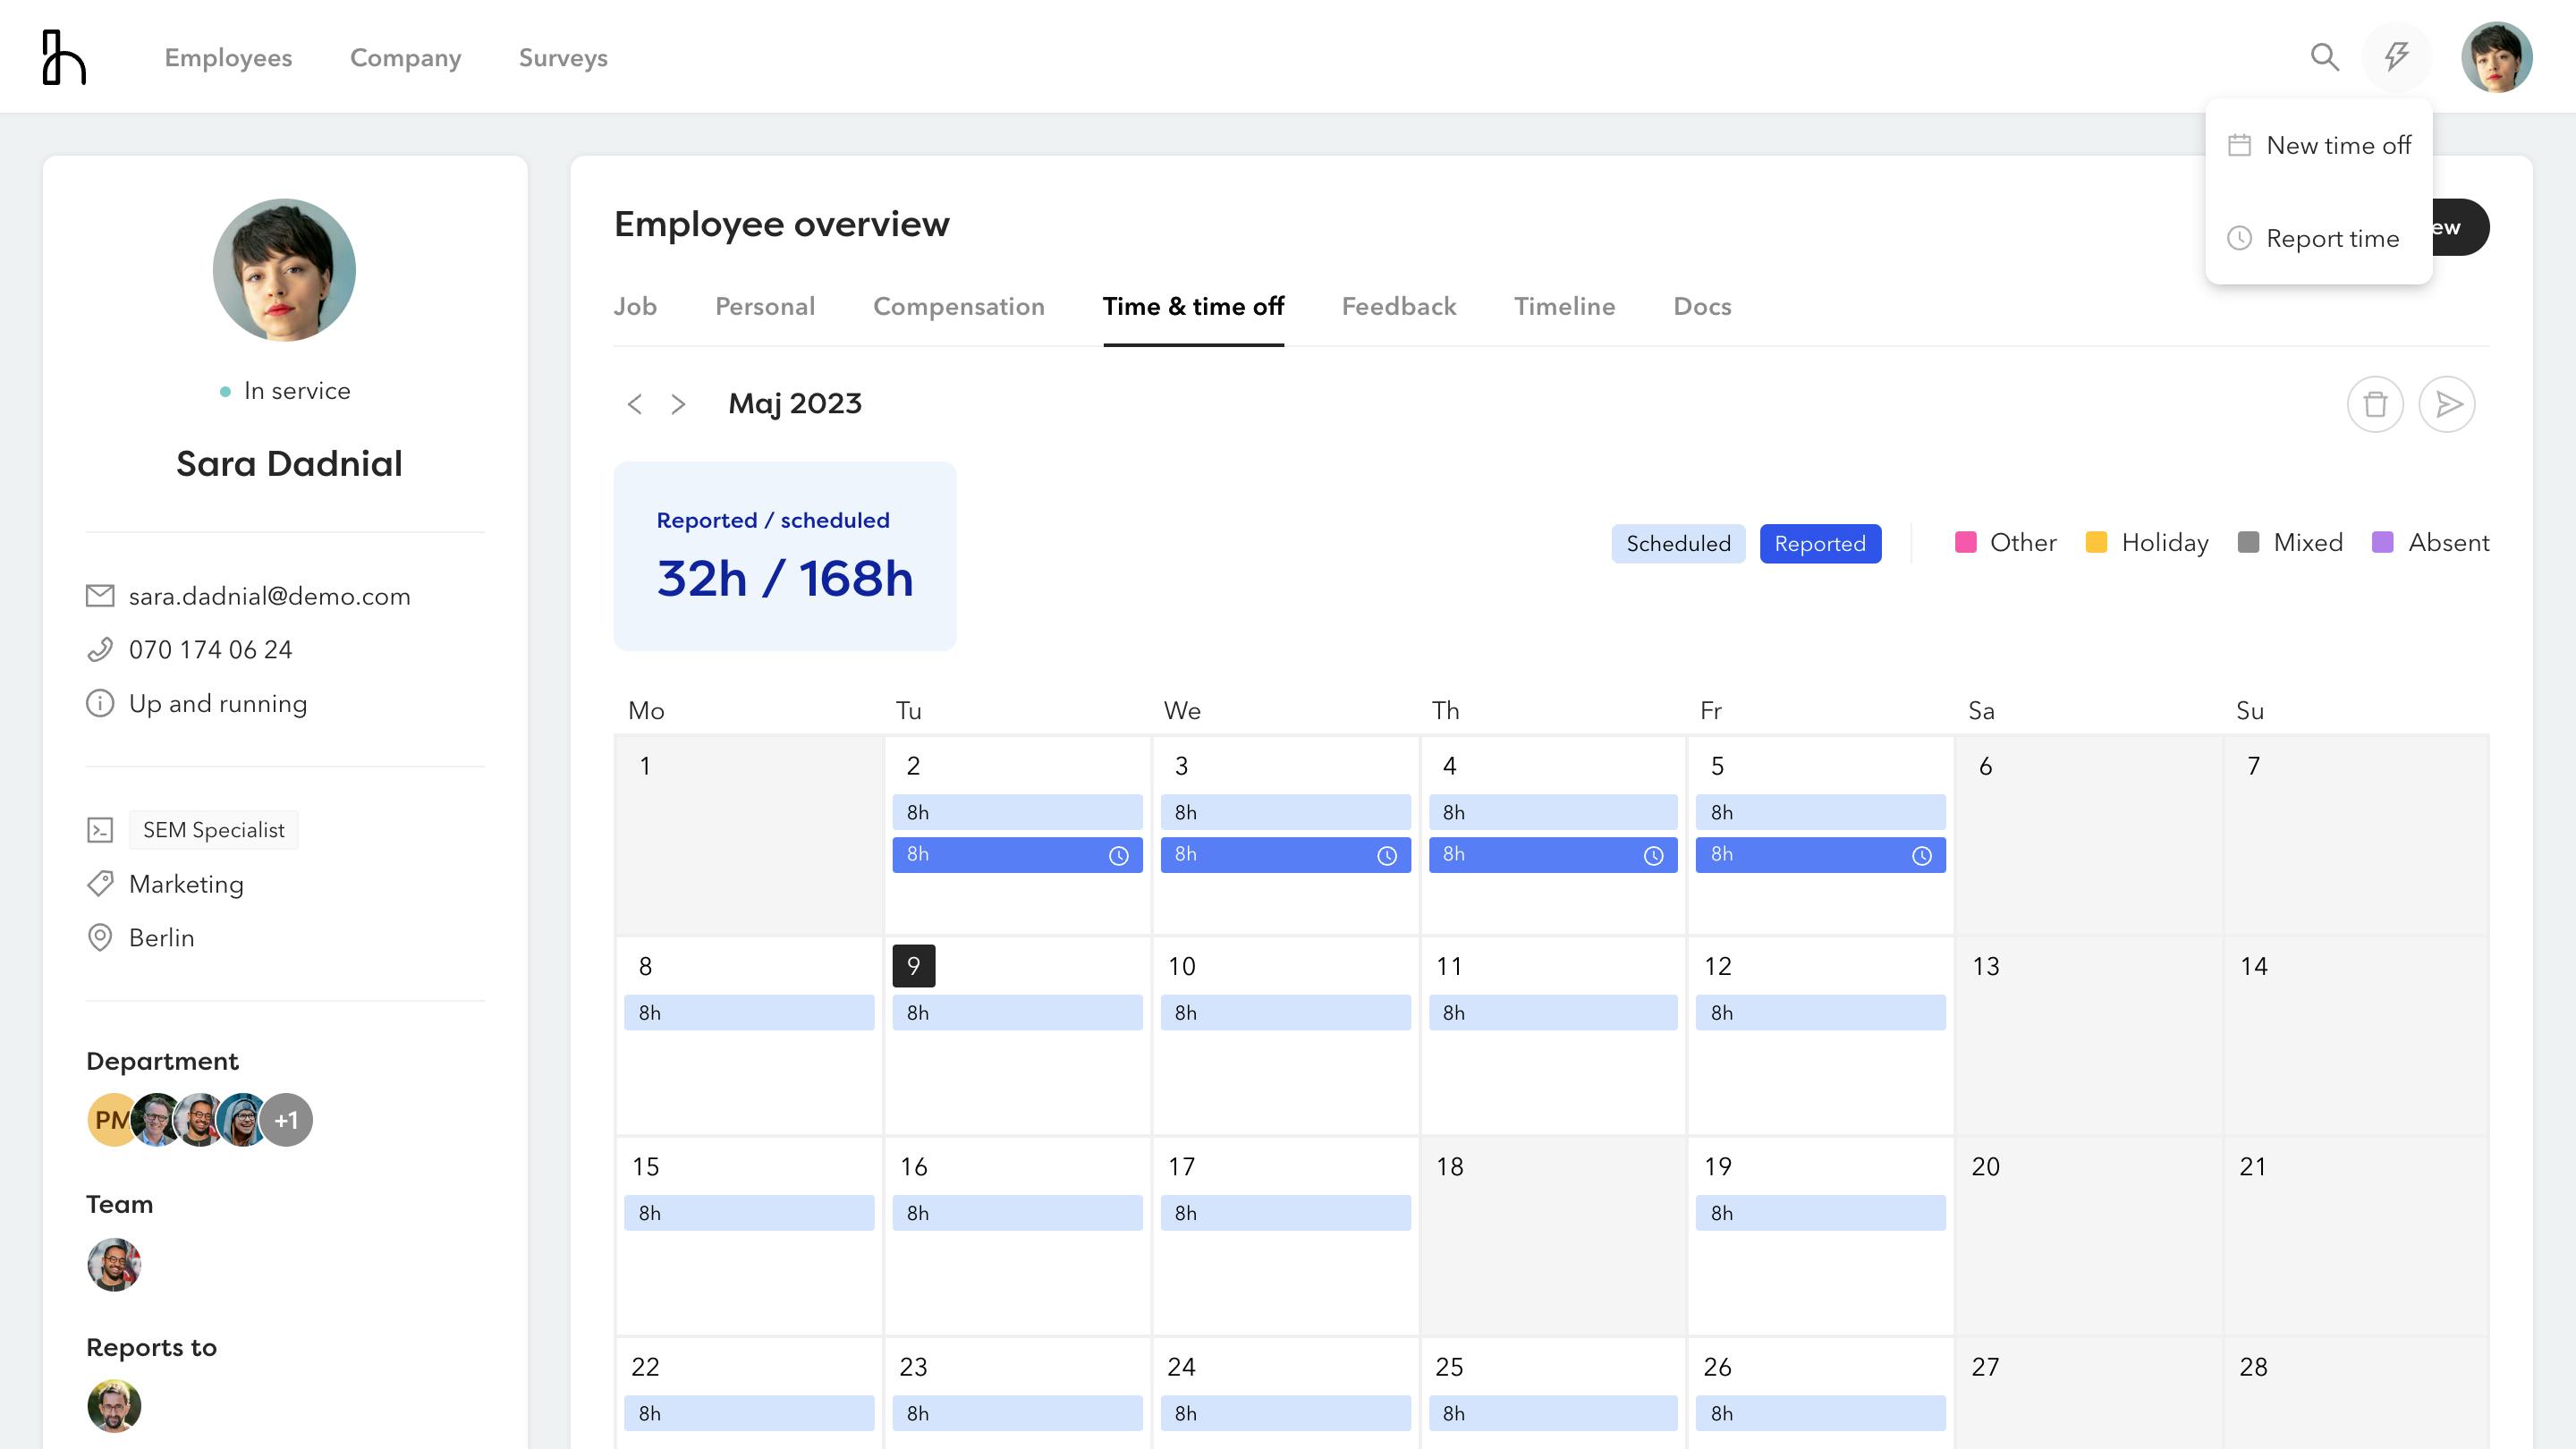
Task: Click the gray Mixed legend swatch
Action: 2248,543
